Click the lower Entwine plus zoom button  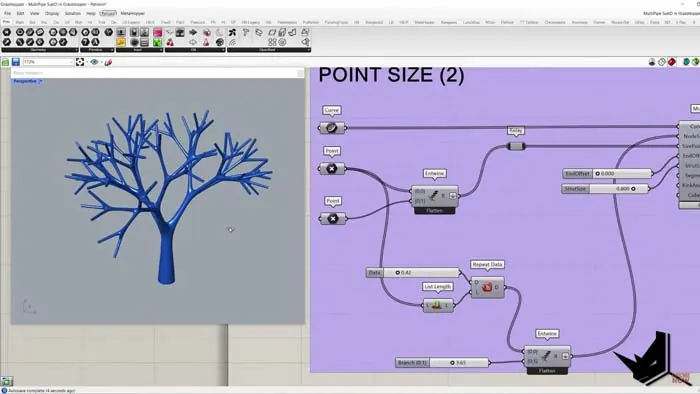(566, 356)
